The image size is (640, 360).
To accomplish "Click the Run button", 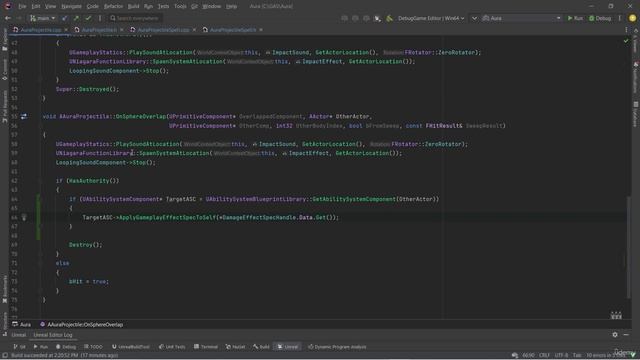I will 575,18.
